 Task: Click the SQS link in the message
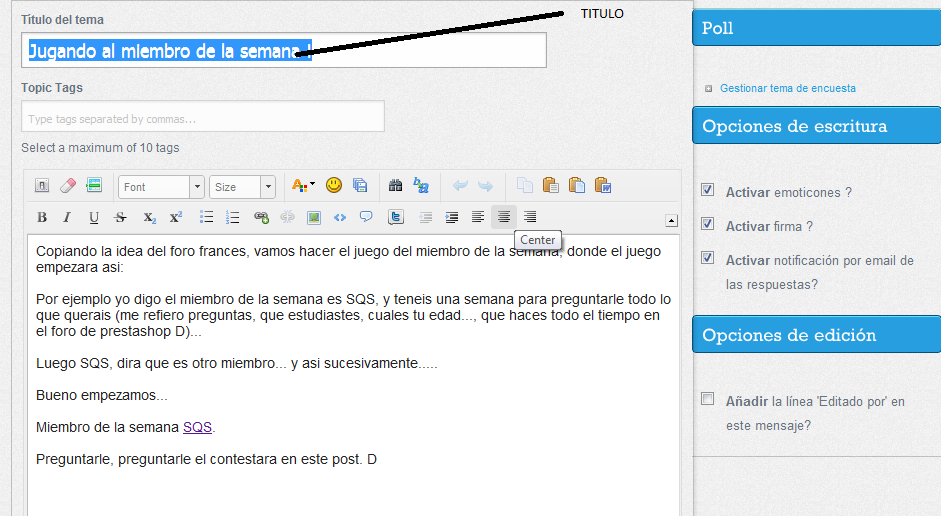pyautogui.click(x=197, y=427)
